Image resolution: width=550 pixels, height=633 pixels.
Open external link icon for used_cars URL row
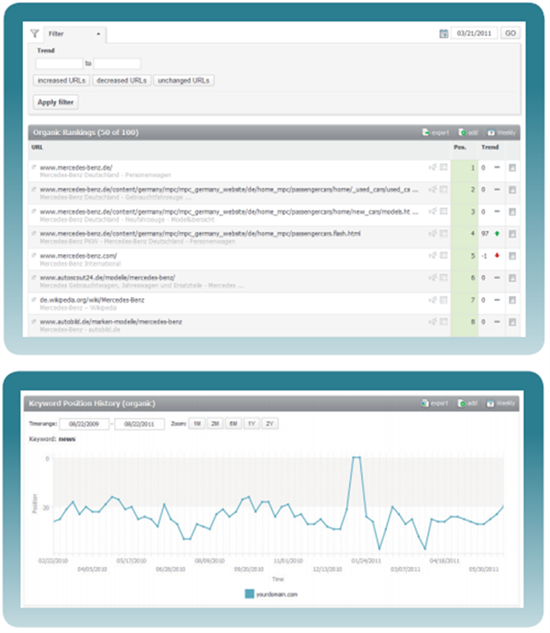[x=34, y=189]
